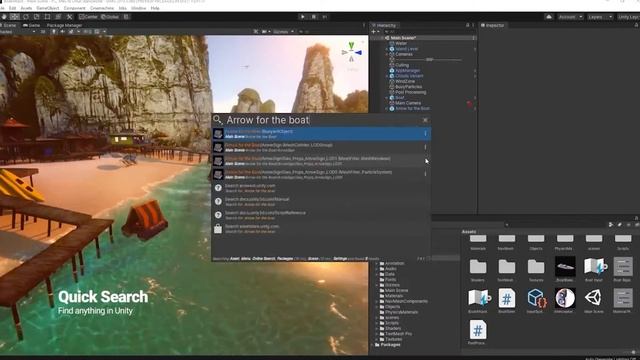Lock the Inspector panel
The height and width of the screenshot is (360, 640).
pyautogui.click(x=636, y=25)
